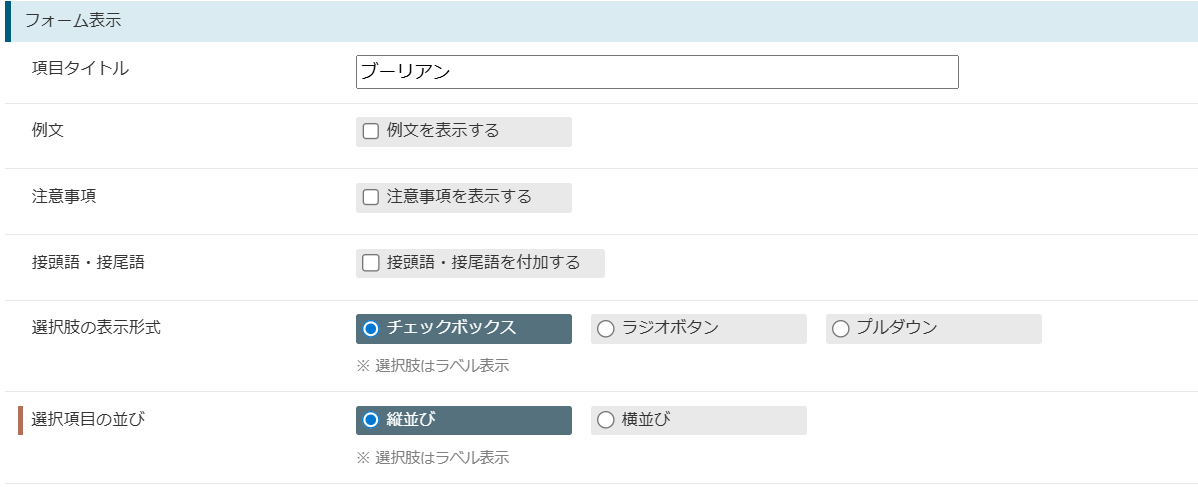Click the 接頭語・接尾語 row label
Viewport: 1198px width, 487px height.
coord(88,262)
